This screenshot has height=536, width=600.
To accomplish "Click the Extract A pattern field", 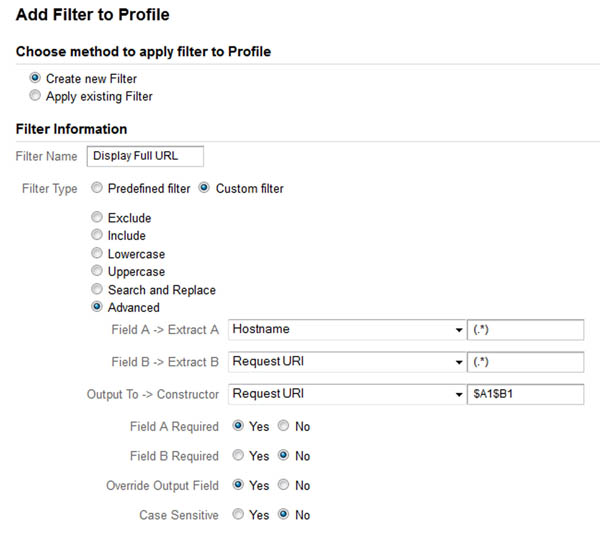I will point(525,330).
